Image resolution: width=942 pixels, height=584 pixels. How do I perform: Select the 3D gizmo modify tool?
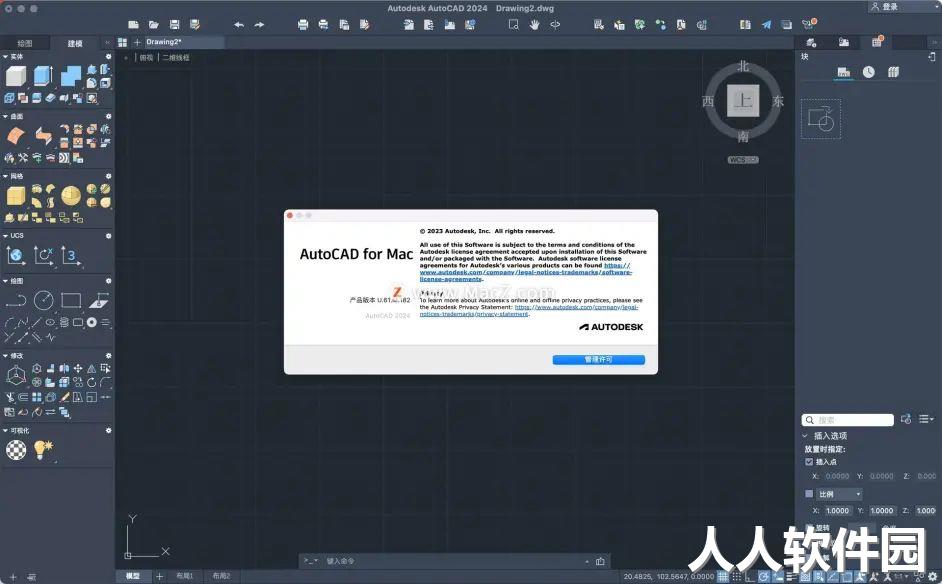[16, 376]
